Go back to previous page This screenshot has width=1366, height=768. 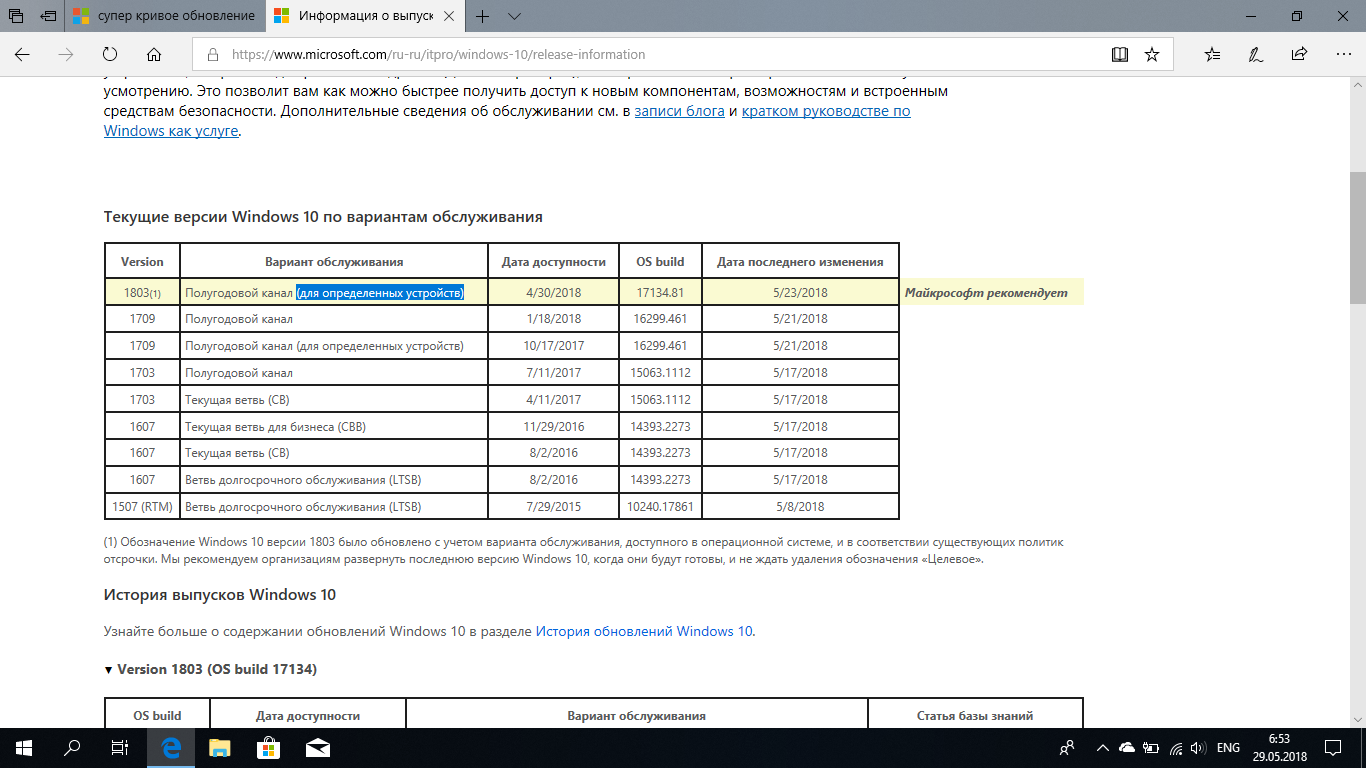click(22, 54)
